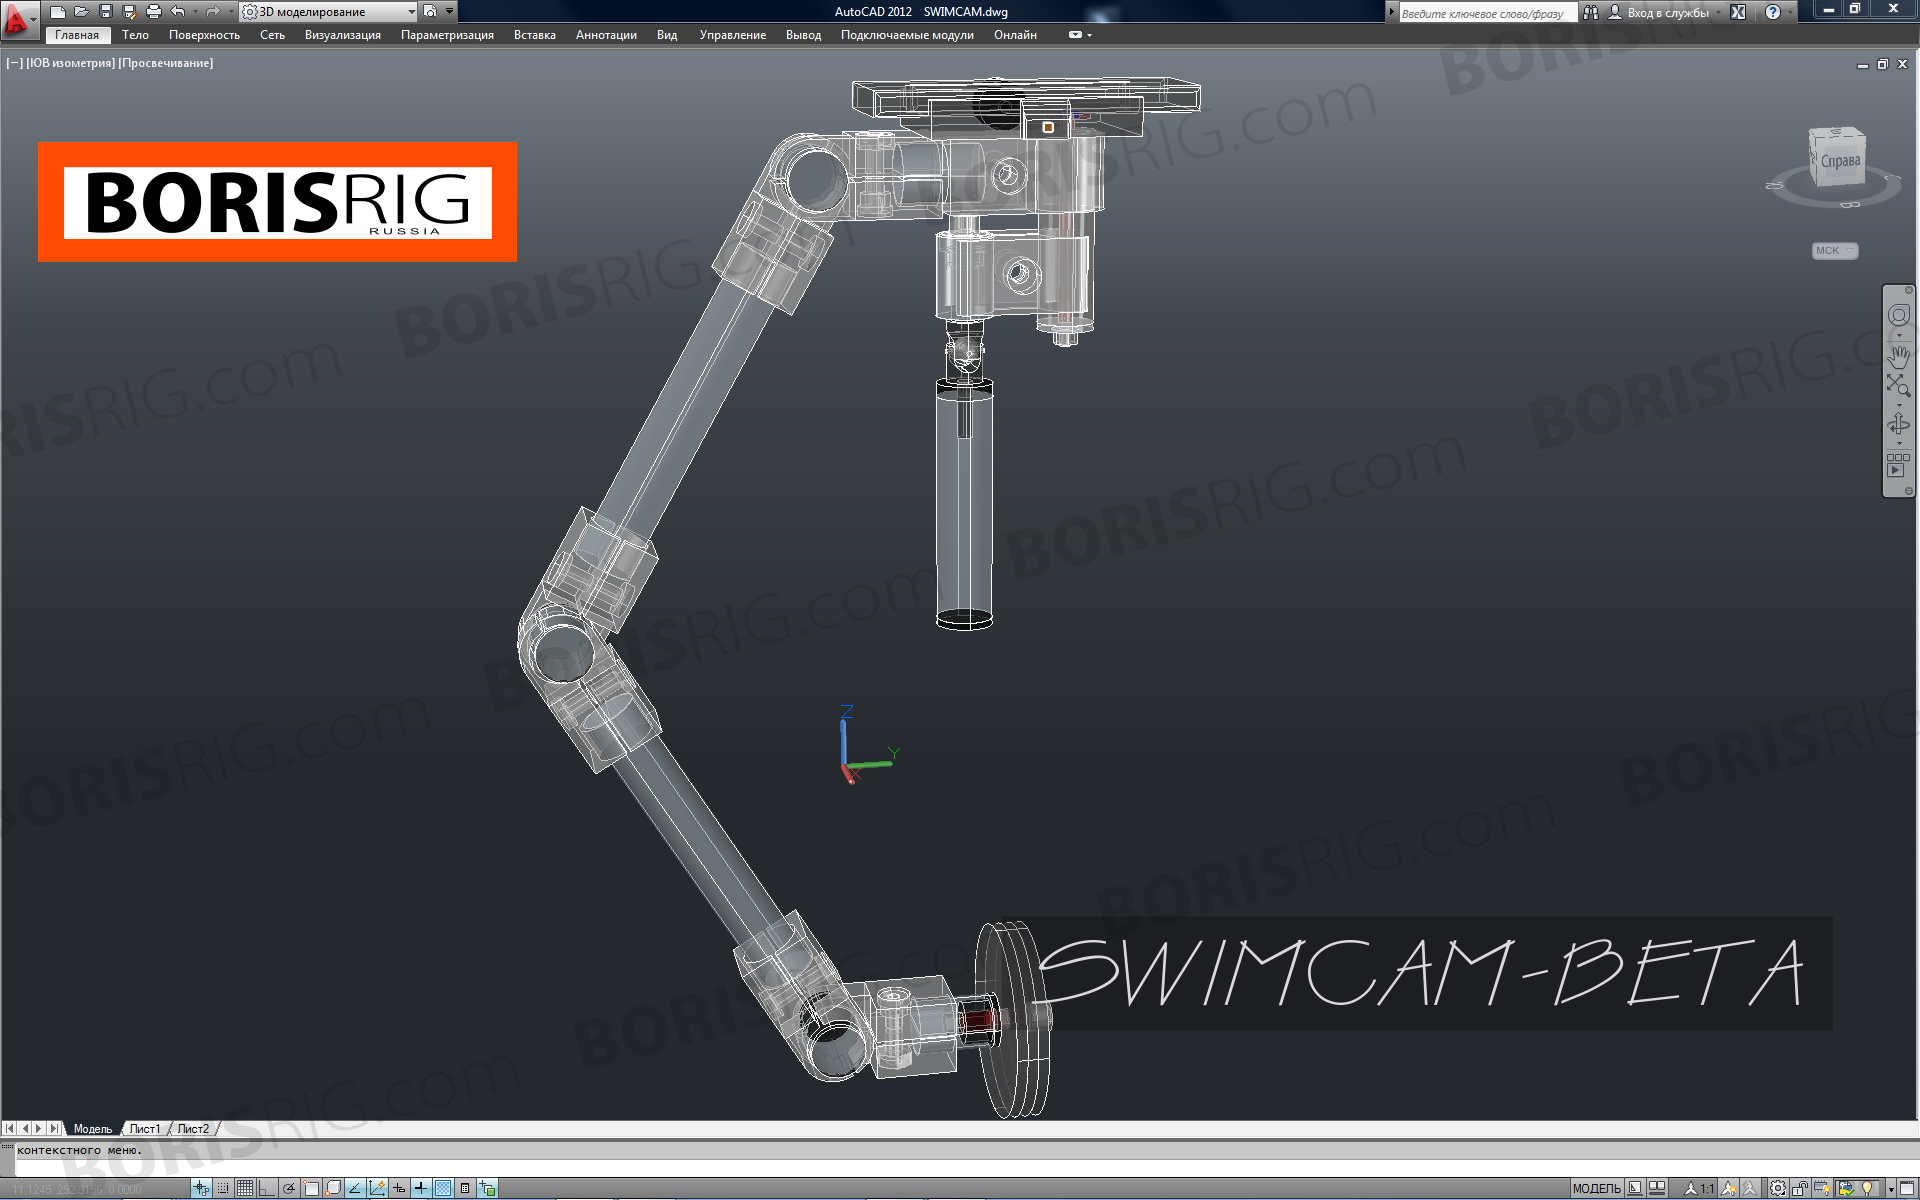1920x1200 pixels.
Task: Open the Вставка ribbon tab
Action: (535, 35)
